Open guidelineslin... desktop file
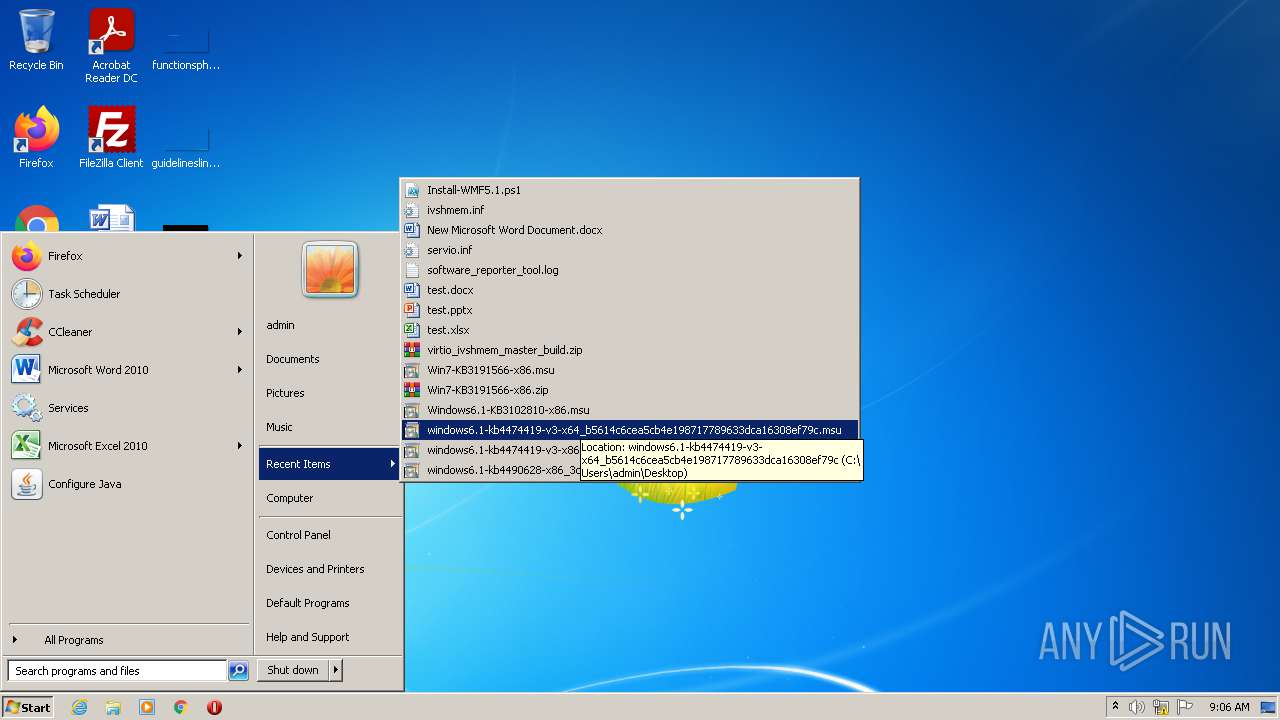Image resolution: width=1280 pixels, height=720 pixels. pos(186,142)
